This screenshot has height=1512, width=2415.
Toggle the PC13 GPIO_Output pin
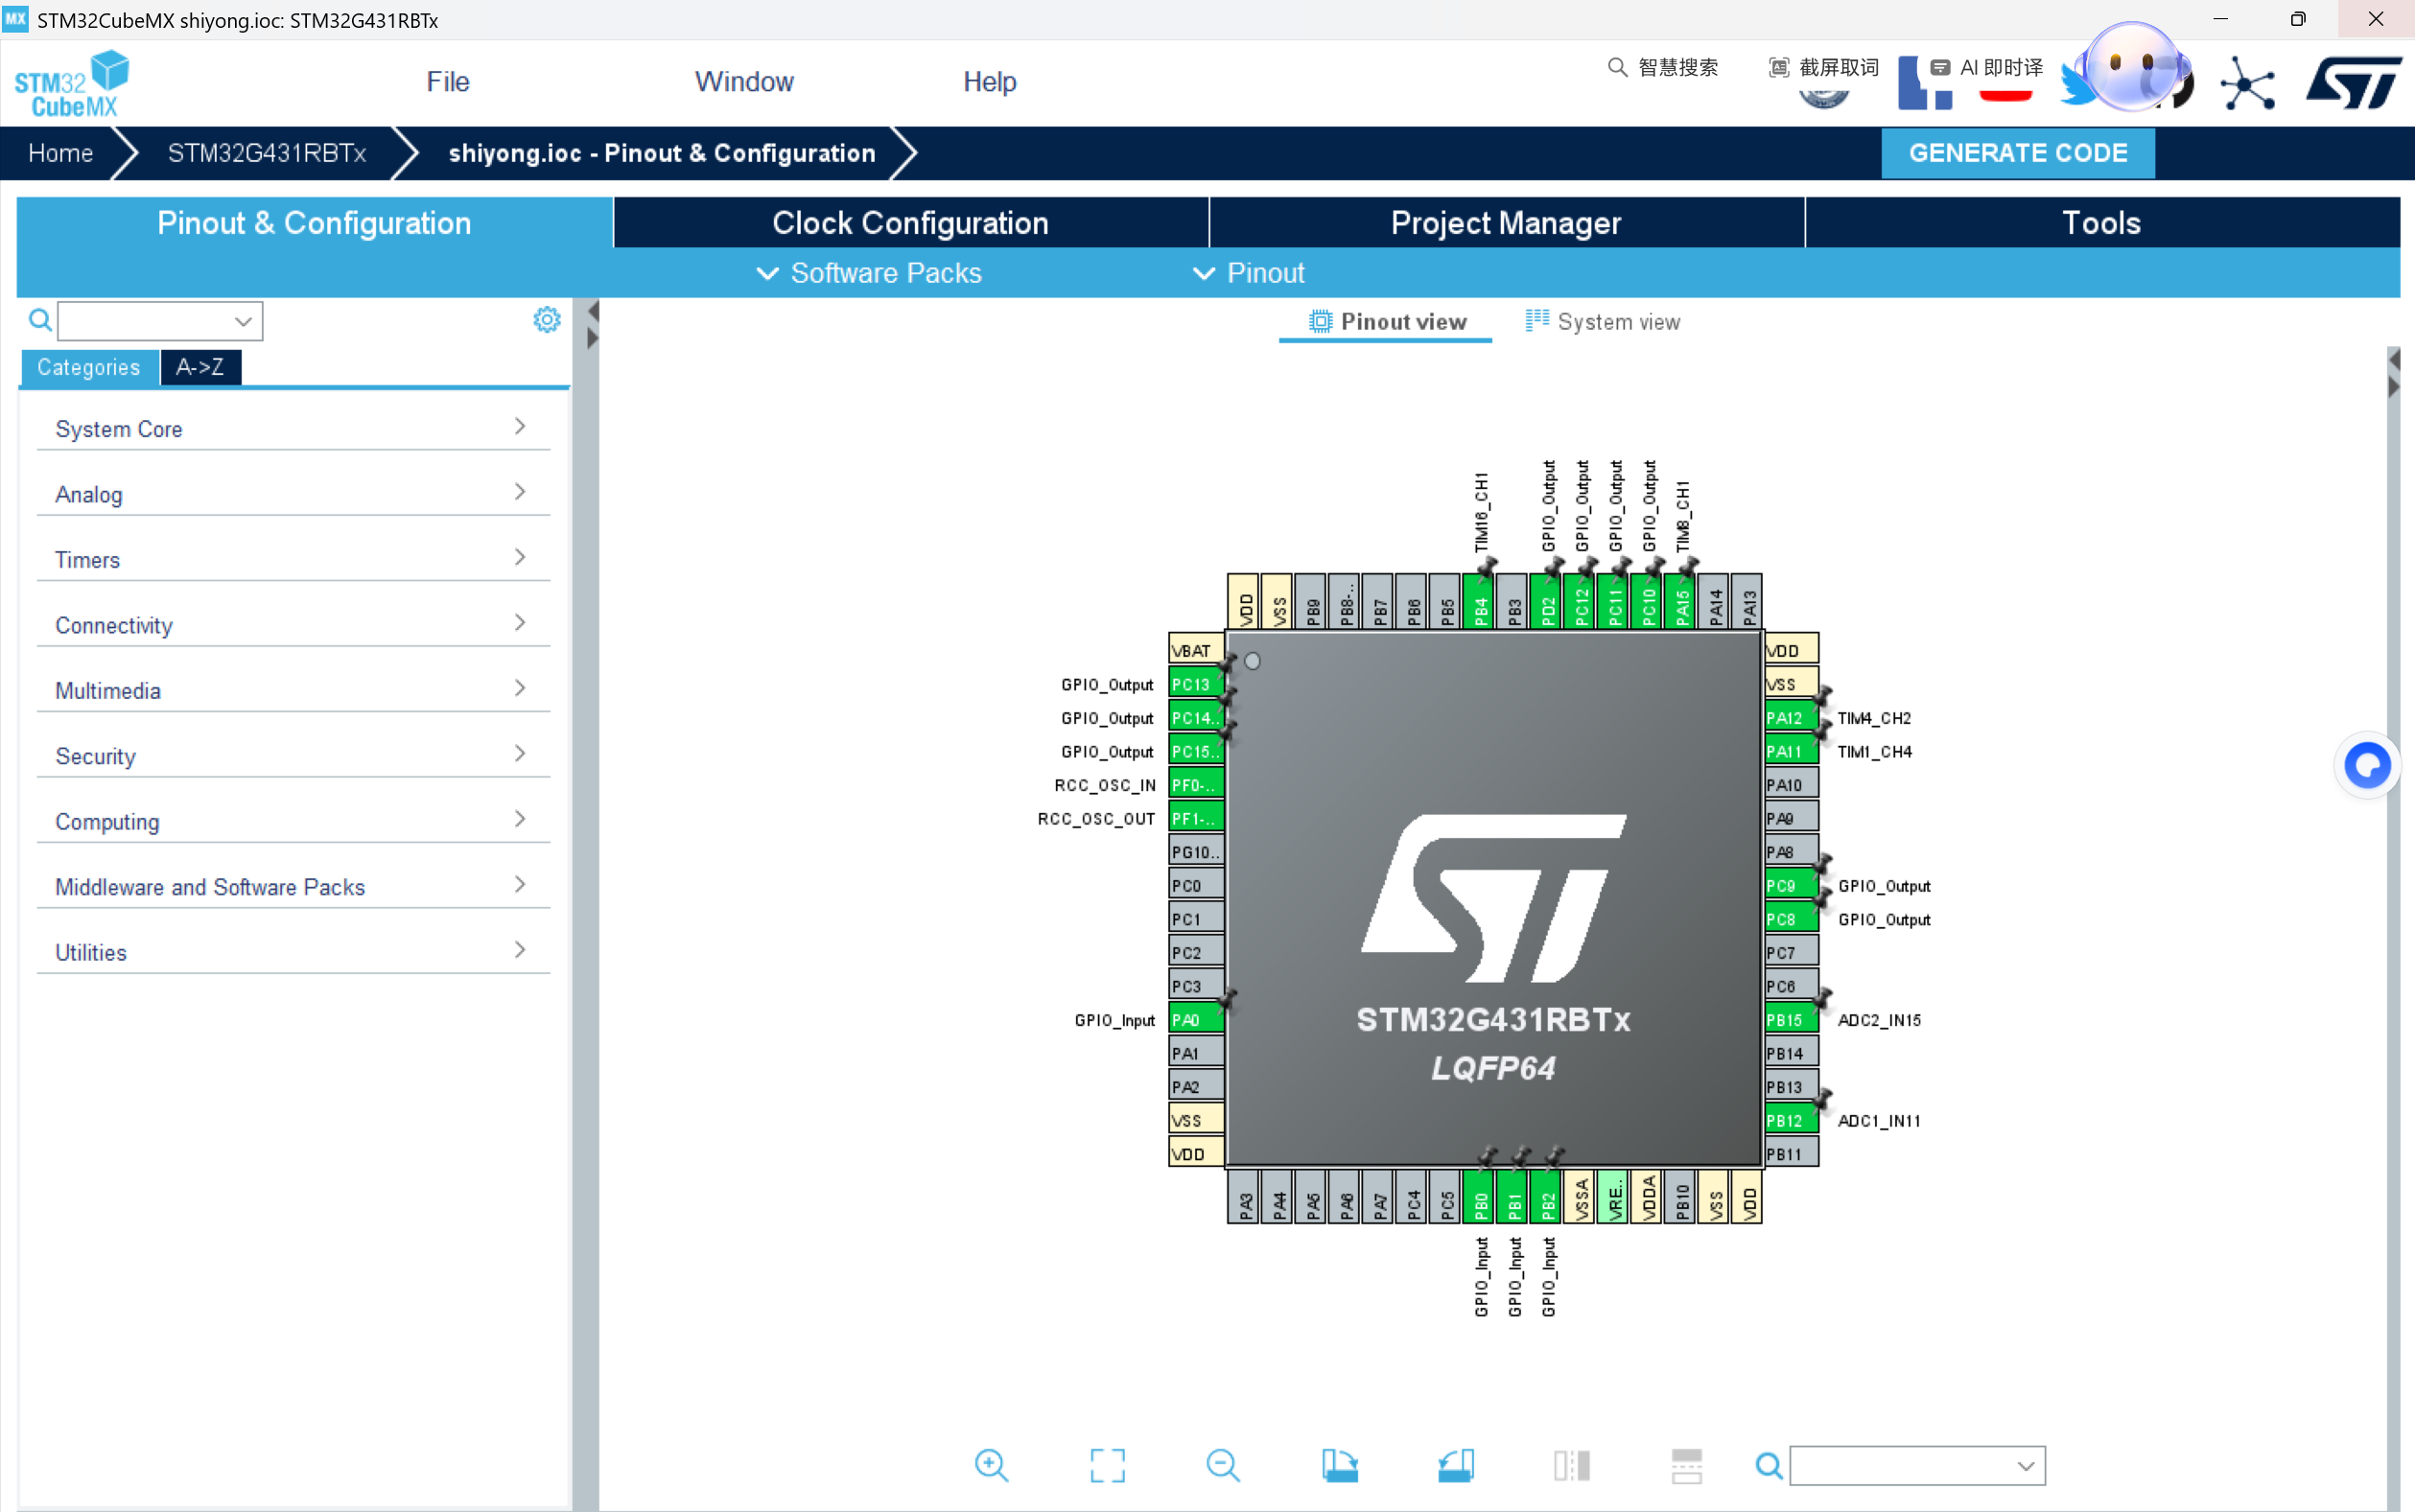[1195, 685]
